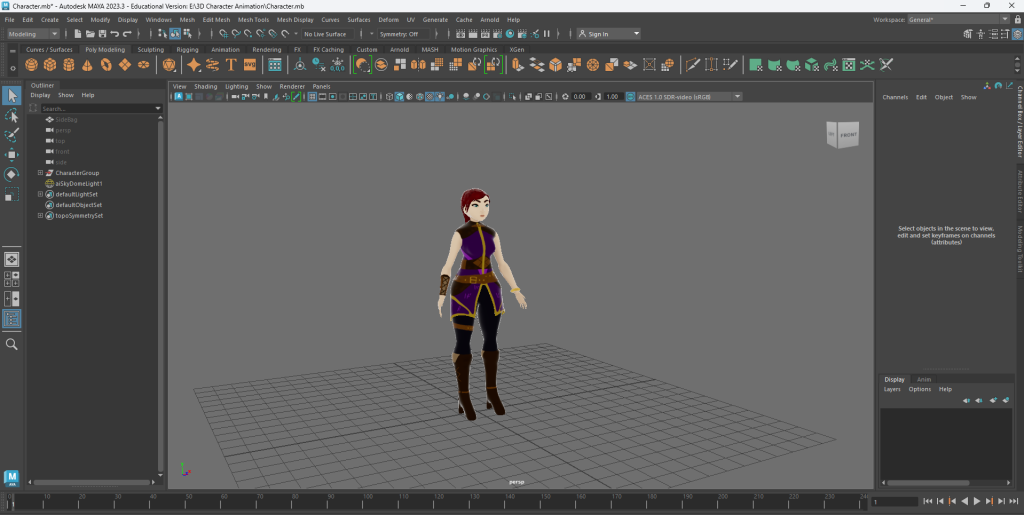The image size is (1024, 515).
Task: Create a polygon cube from the shelf
Action: click(x=50, y=65)
